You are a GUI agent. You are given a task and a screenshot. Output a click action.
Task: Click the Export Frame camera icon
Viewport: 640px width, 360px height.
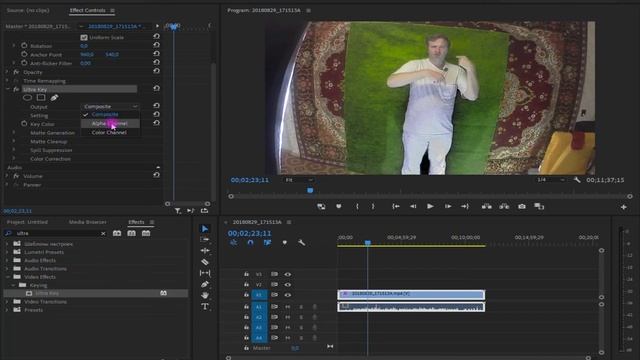tap(522, 207)
